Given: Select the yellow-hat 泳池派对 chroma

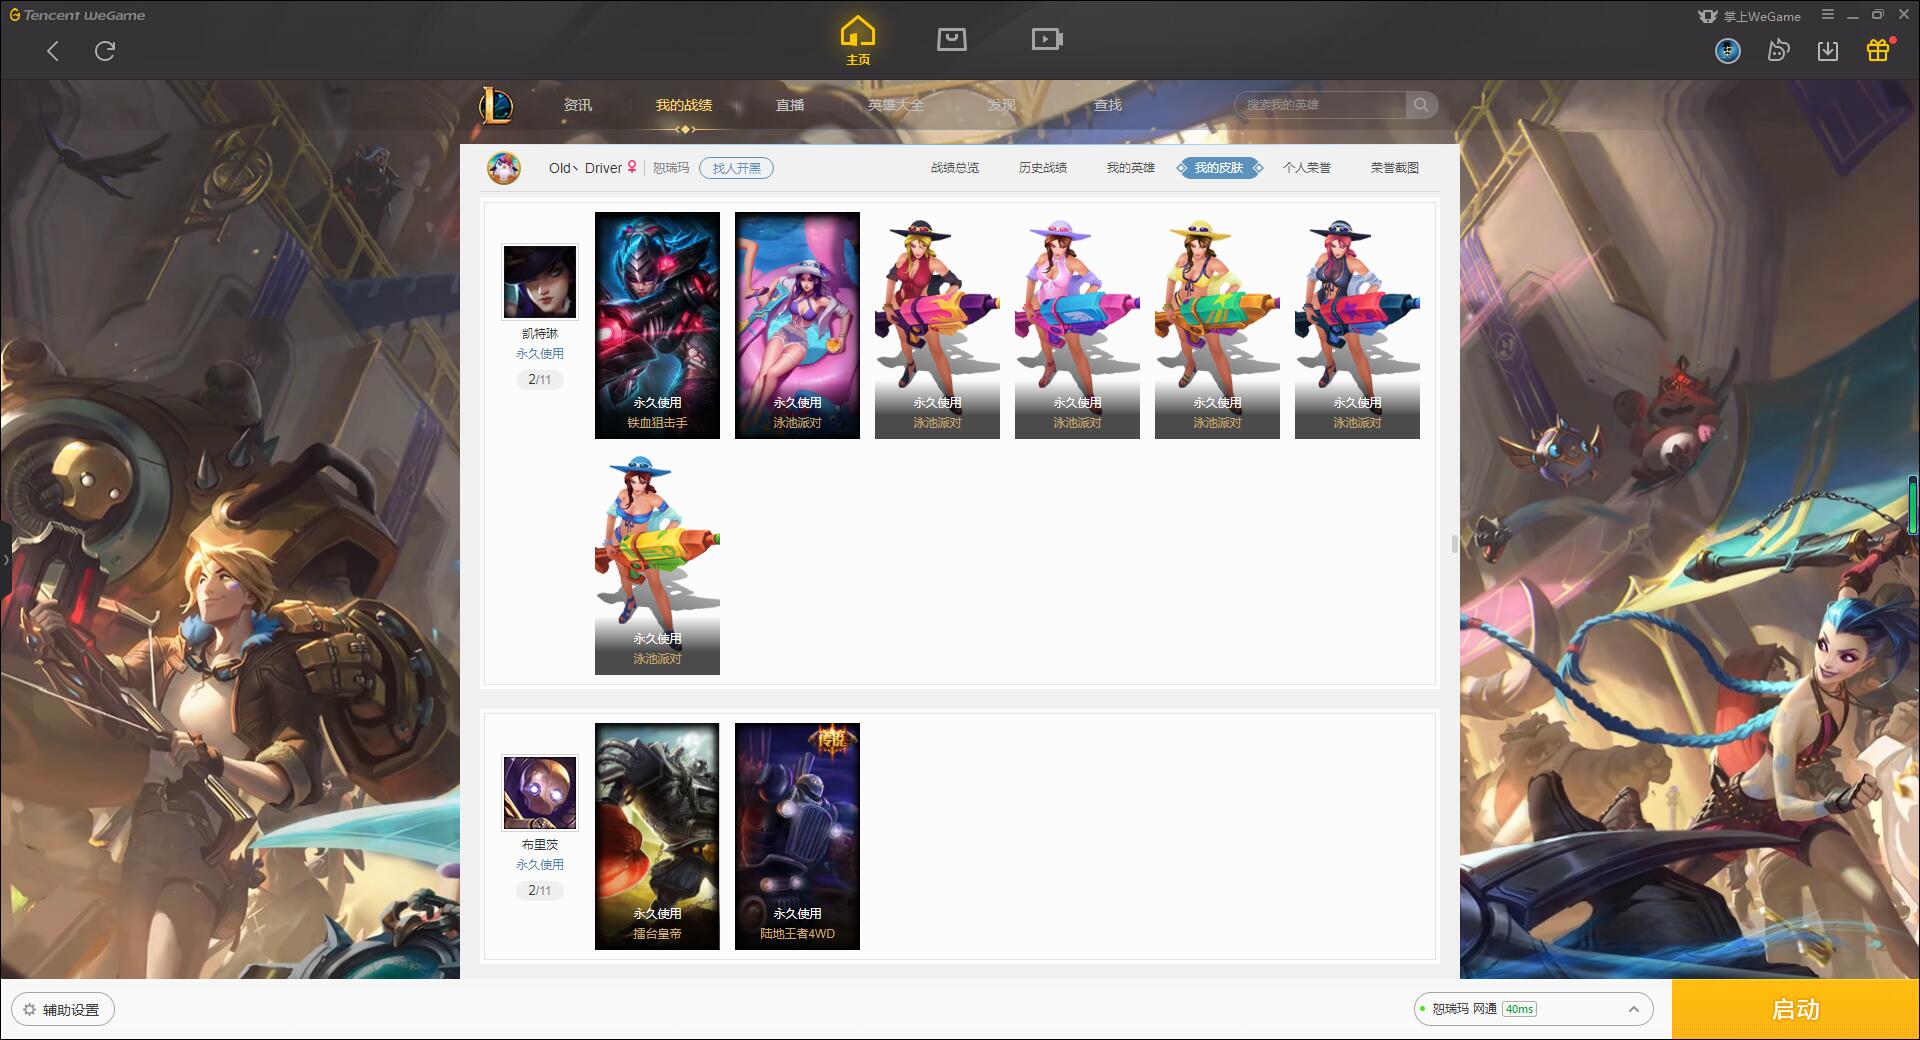Looking at the screenshot, I should pyautogui.click(x=1217, y=325).
